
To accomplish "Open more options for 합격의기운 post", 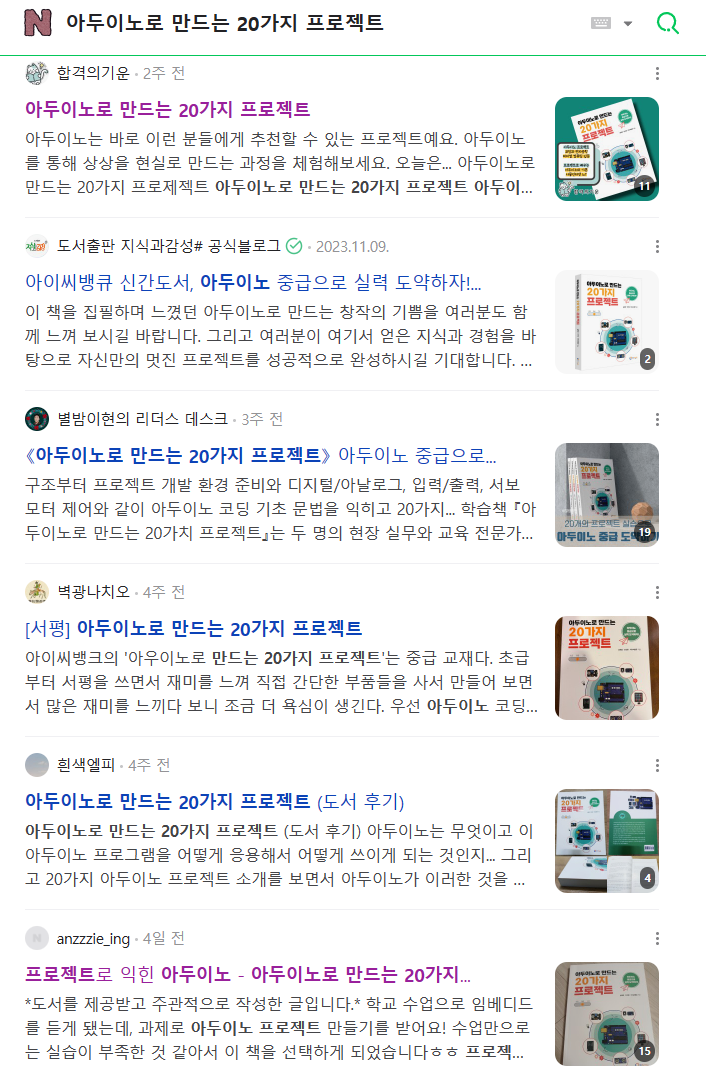I will point(657,74).
